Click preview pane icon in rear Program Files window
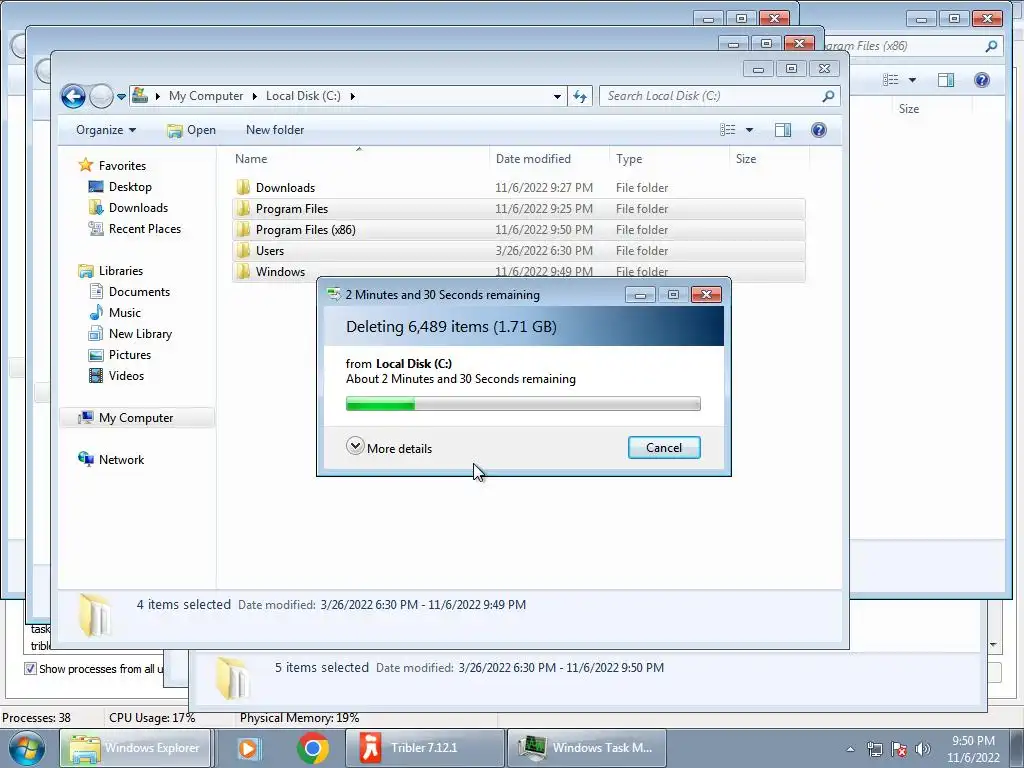This screenshot has width=1024, height=768. click(x=946, y=80)
